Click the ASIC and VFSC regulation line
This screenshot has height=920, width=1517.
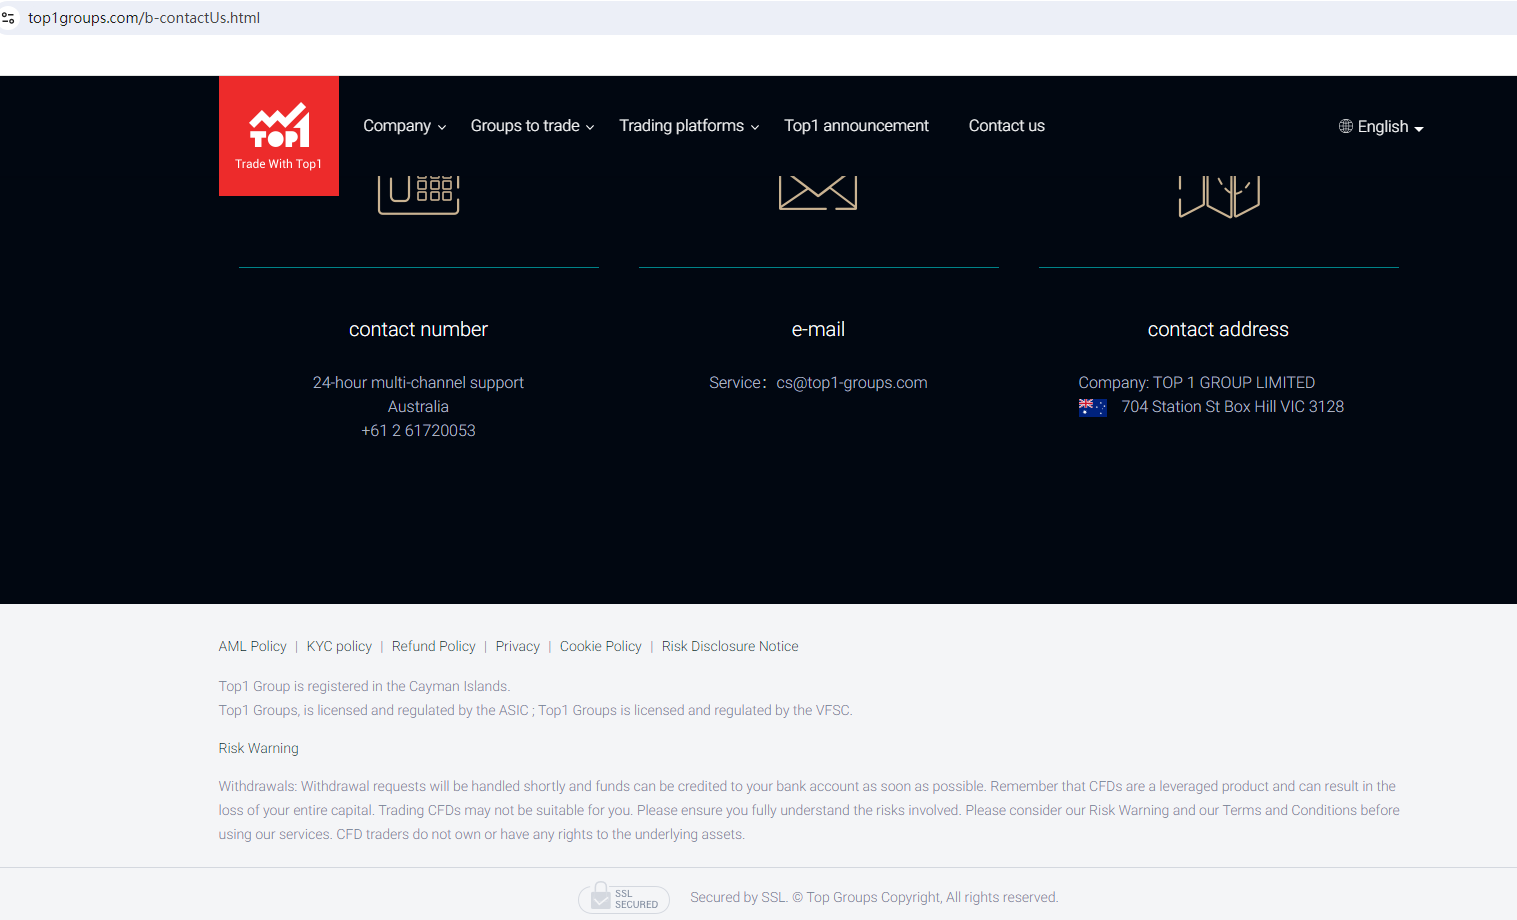(536, 711)
